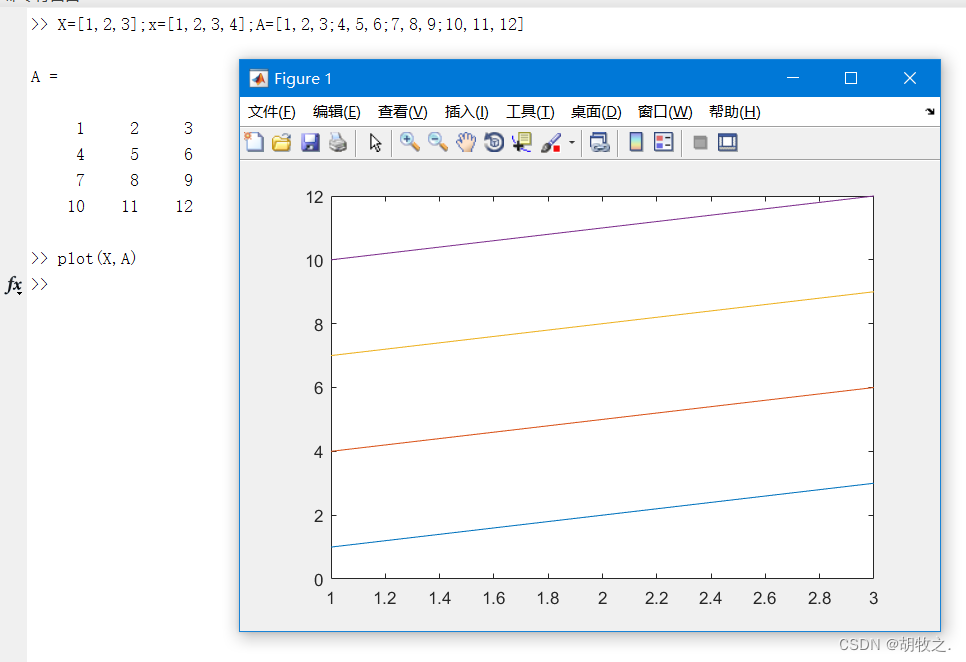Select the Edit Plot arrow tool

click(x=375, y=143)
